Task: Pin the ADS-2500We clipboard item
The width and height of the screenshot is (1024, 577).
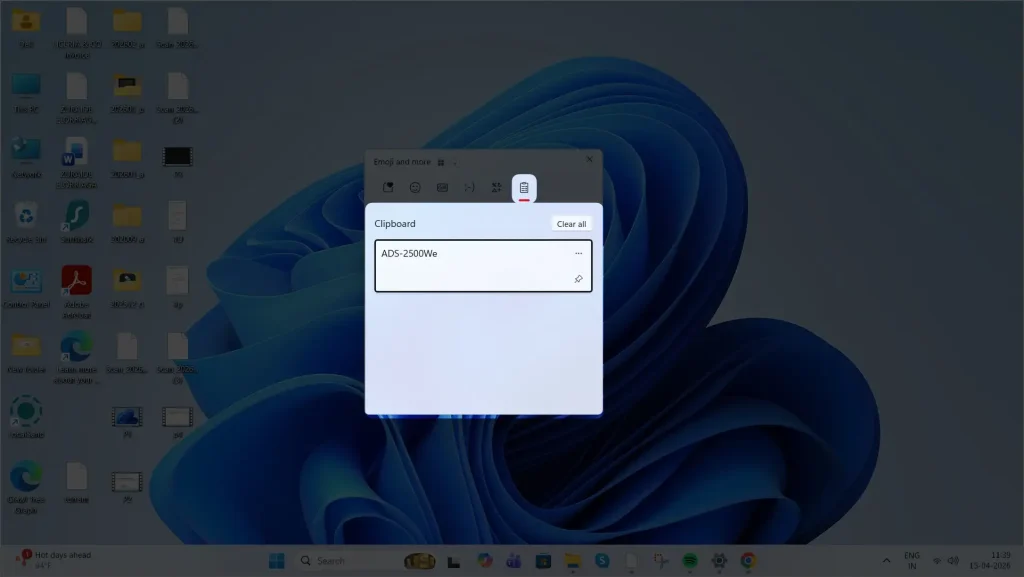Action: pyautogui.click(x=578, y=280)
